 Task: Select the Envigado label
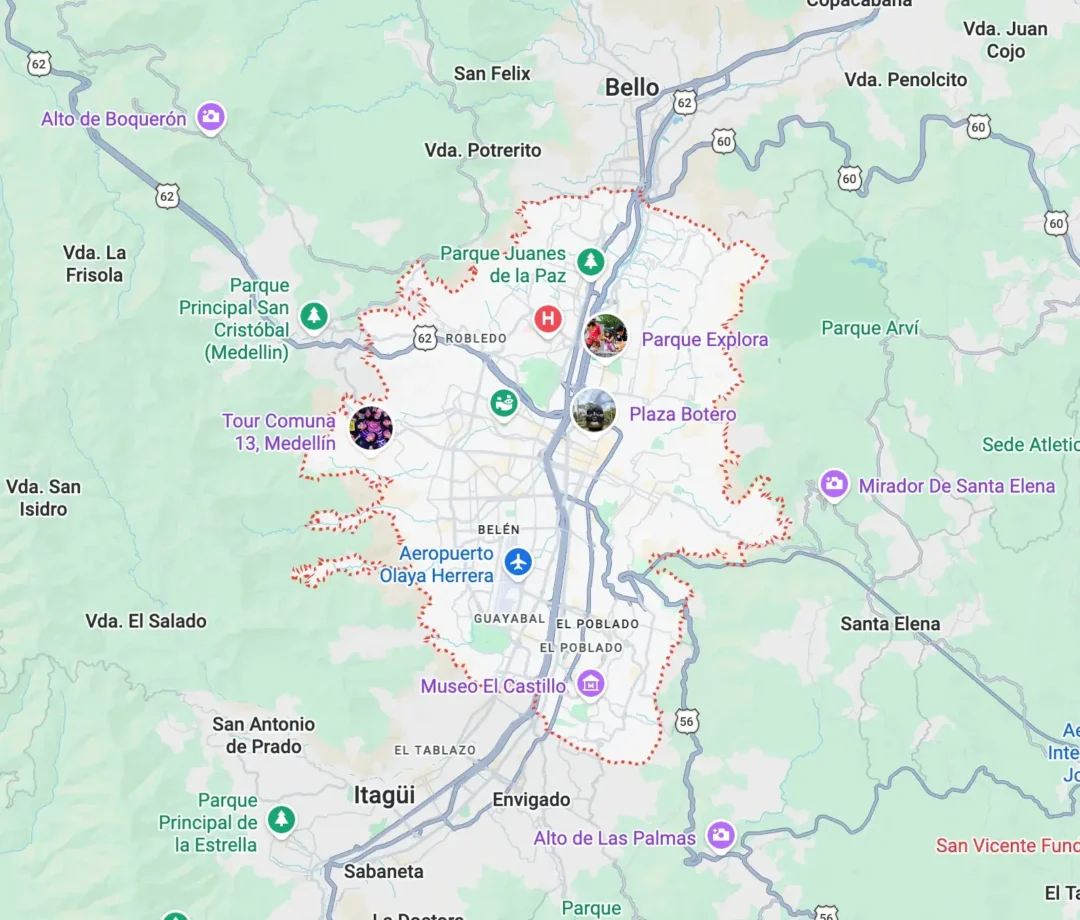point(531,799)
